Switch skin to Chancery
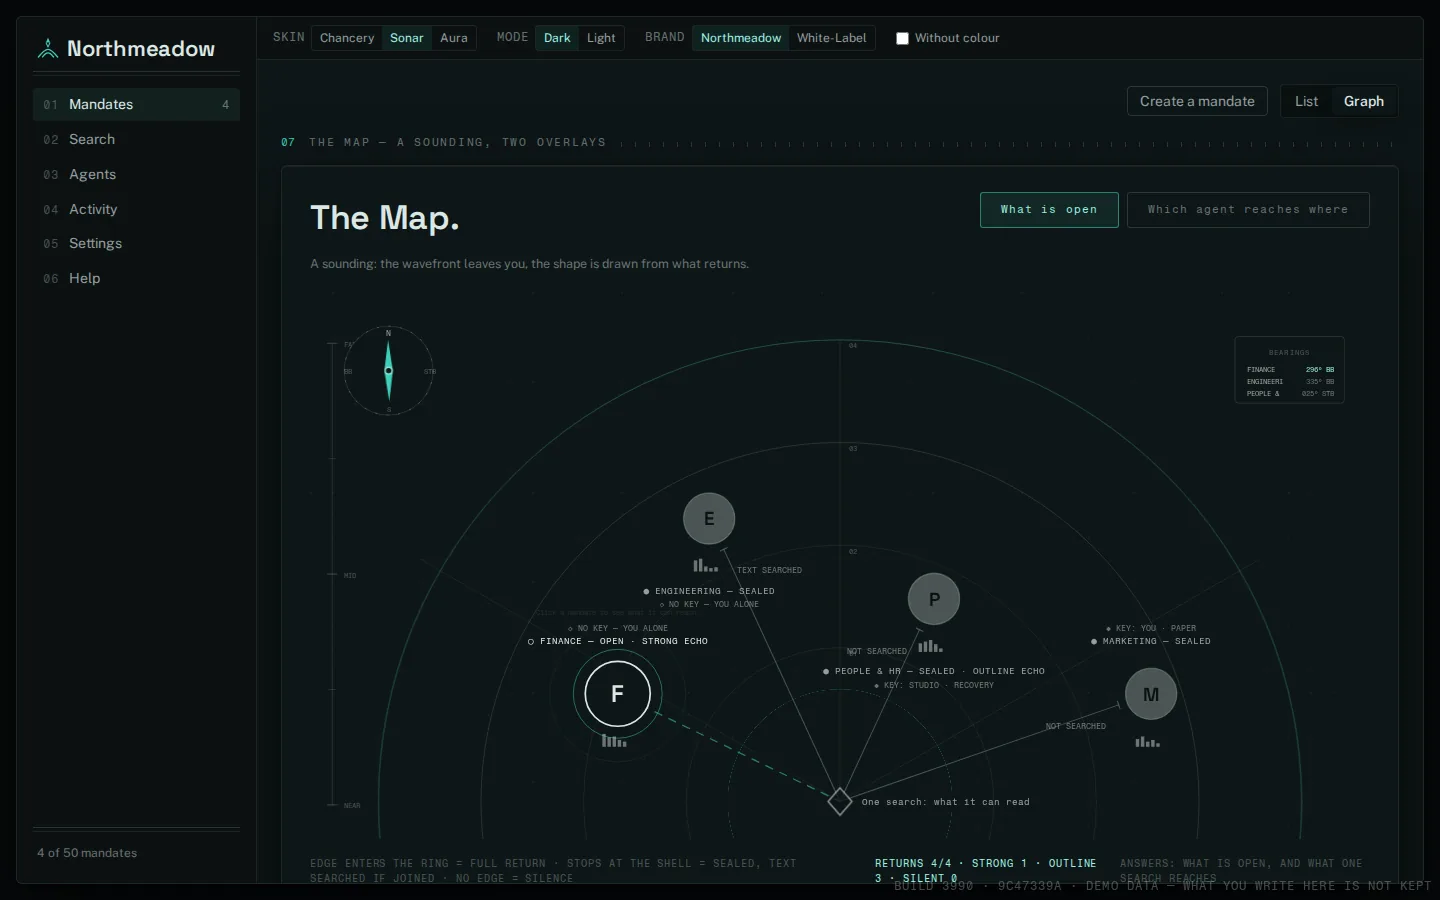This screenshot has height=900, width=1440. (347, 38)
